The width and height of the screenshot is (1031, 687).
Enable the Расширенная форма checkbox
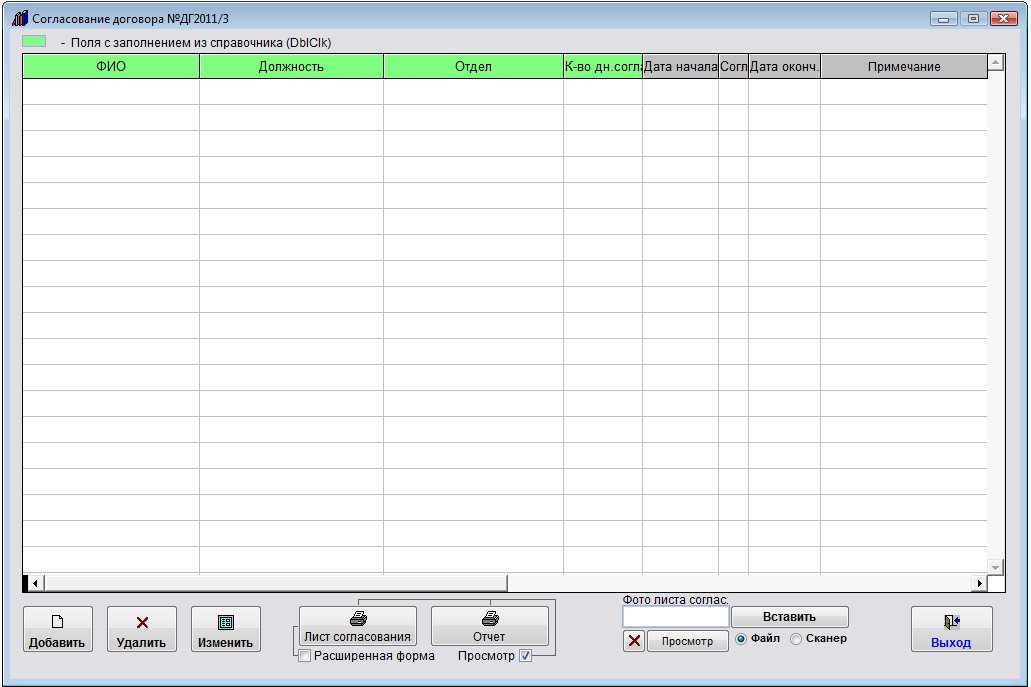(x=304, y=656)
